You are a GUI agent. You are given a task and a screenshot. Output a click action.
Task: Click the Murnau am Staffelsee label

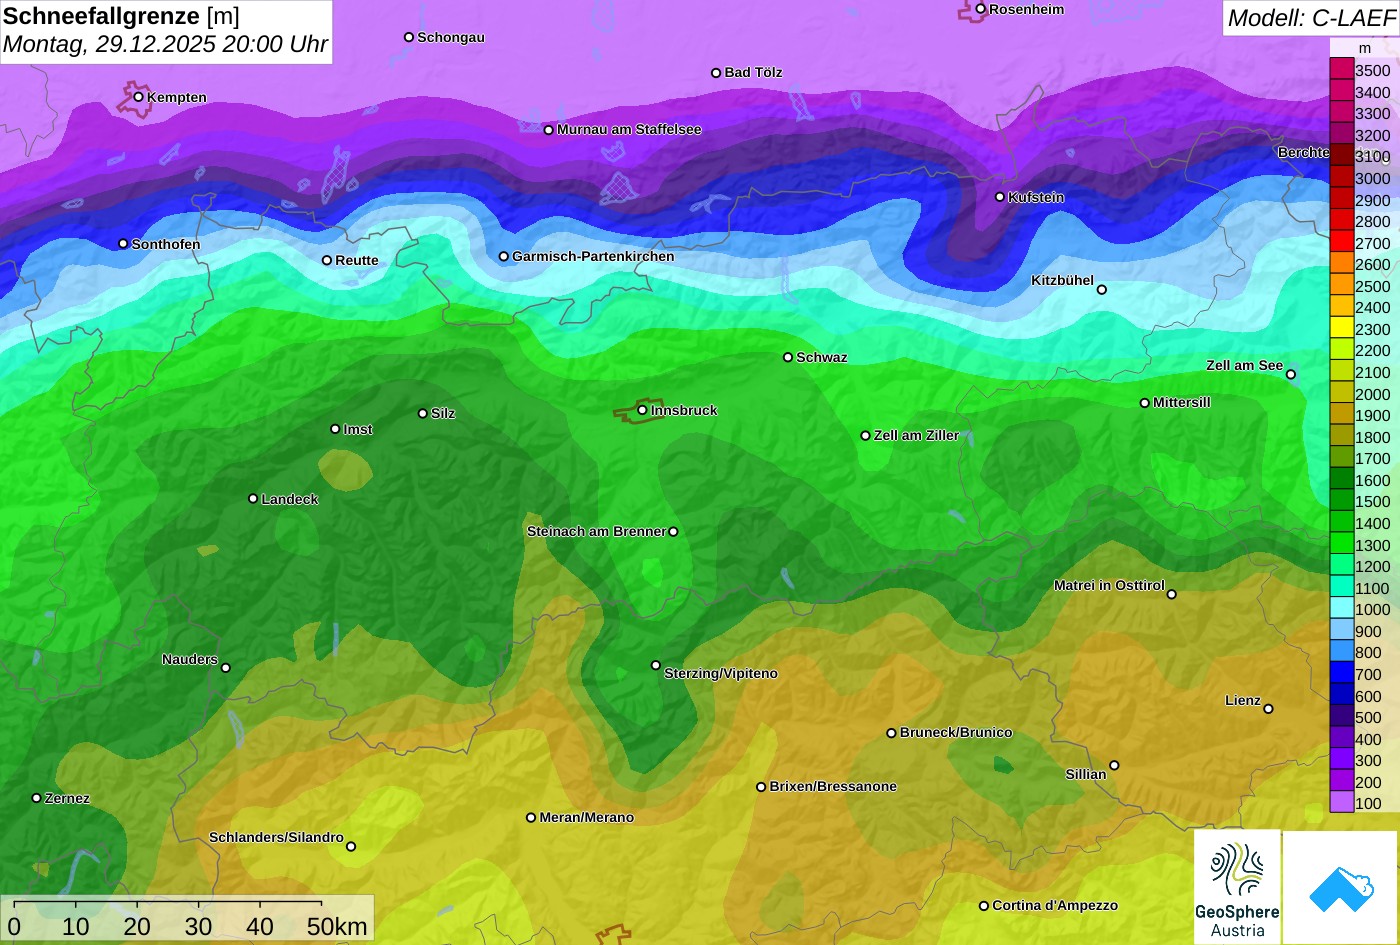pyautogui.click(x=629, y=130)
